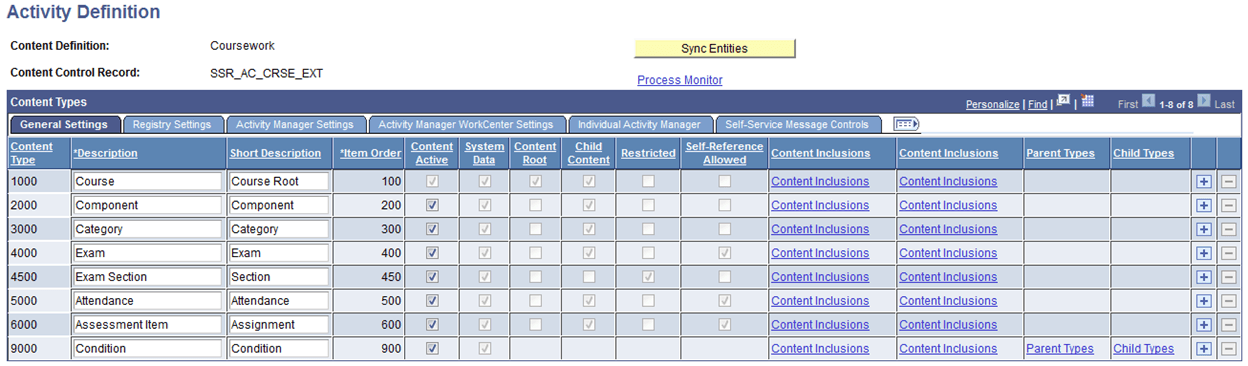The height and width of the screenshot is (366, 1248).
Task: Add a row after the Category row
Action: pos(1204,229)
